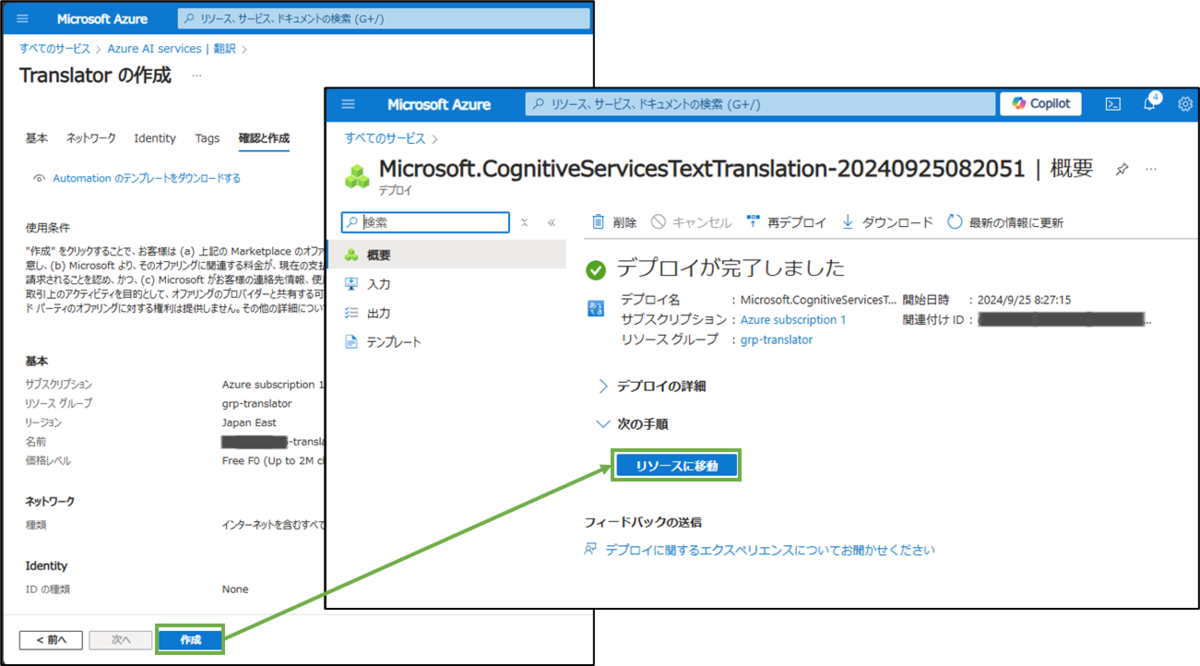Click 作成 button
Screen dimensions: 1200x666
point(190,640)
